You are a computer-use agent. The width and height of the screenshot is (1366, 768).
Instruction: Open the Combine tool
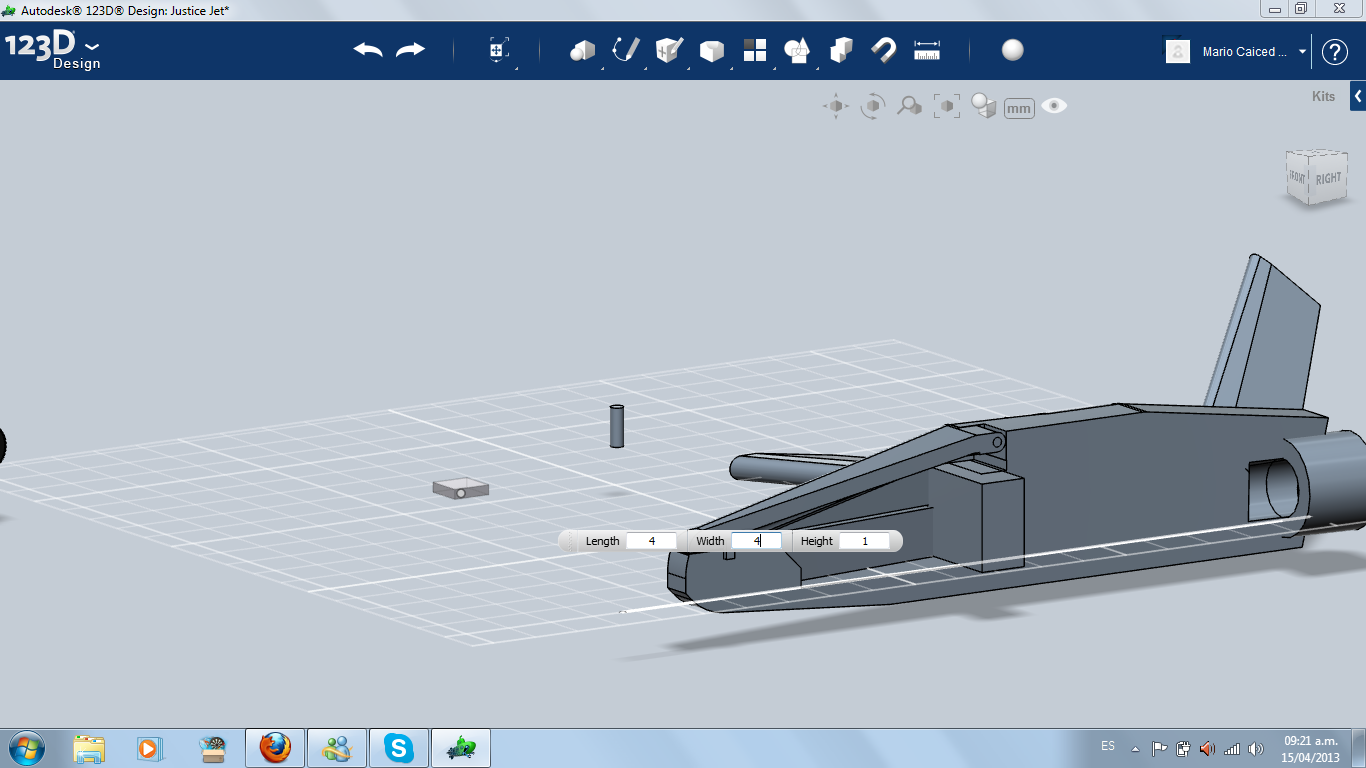click(841, 50)
